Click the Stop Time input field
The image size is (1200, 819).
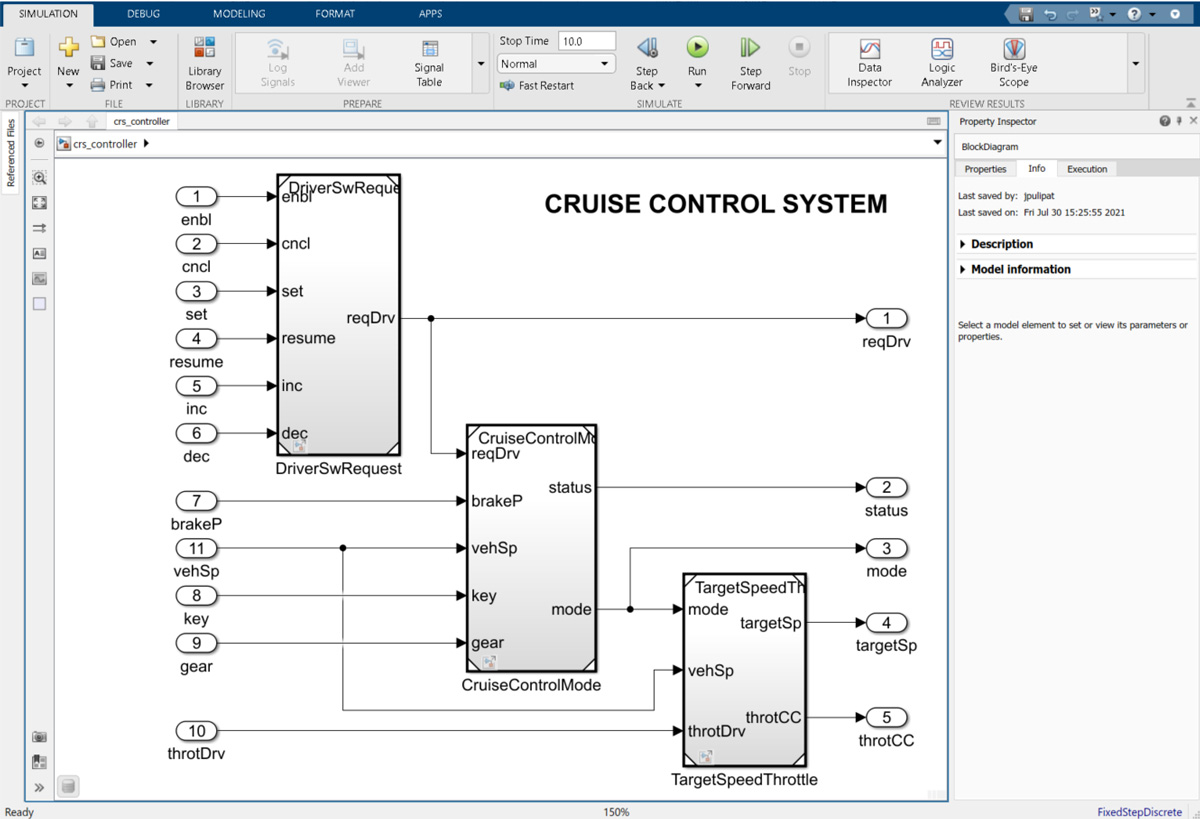pos(586,40)
